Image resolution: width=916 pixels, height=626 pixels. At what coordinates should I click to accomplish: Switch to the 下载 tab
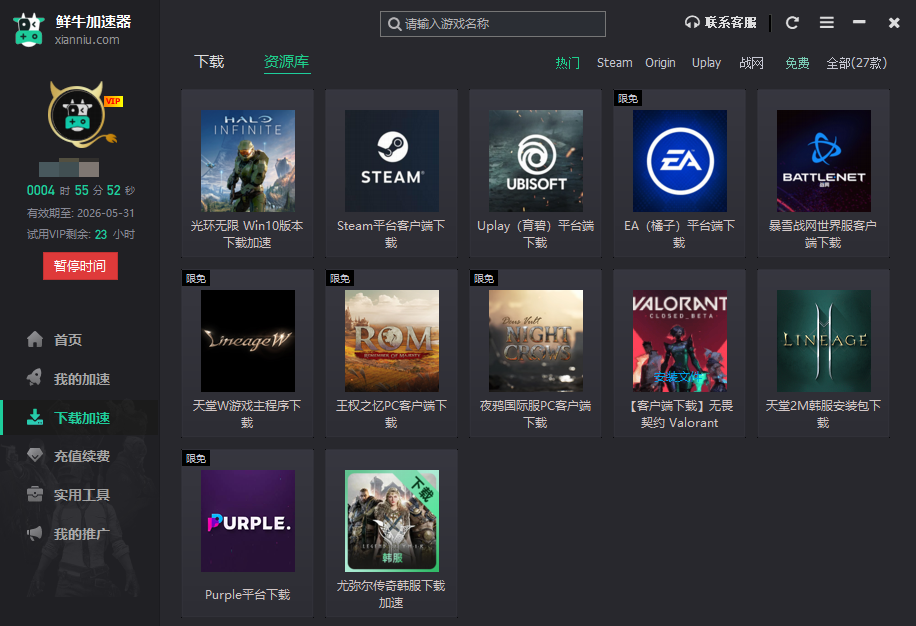coord(209,61)
